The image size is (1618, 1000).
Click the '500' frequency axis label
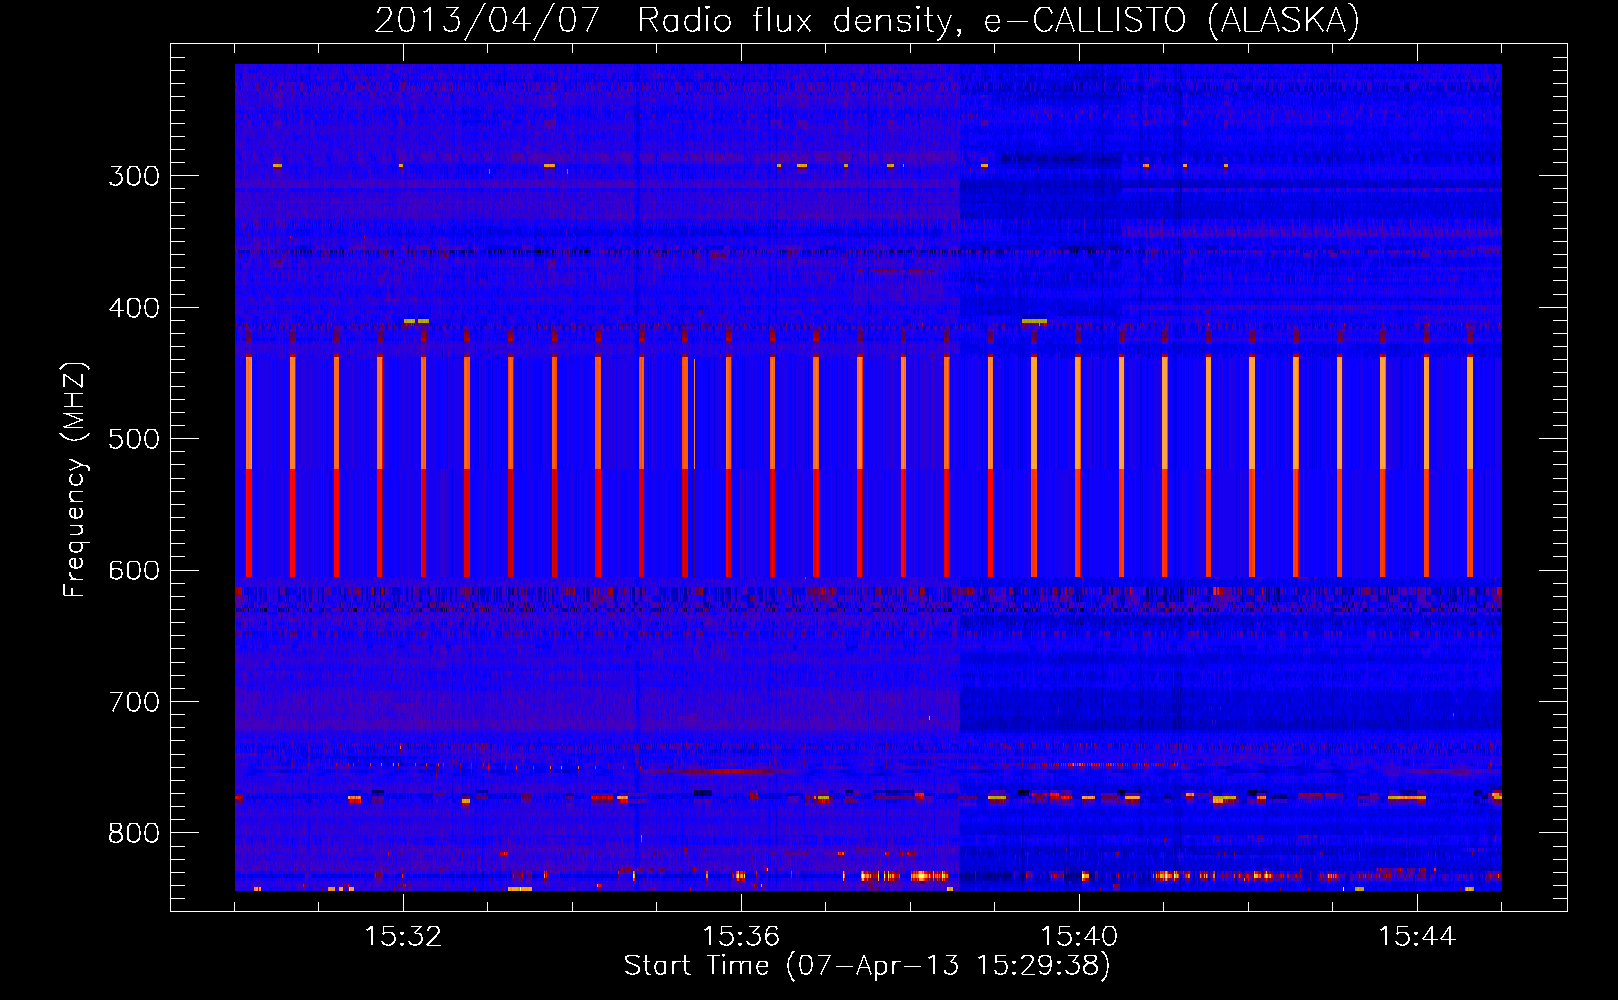[x=134, y=440]
